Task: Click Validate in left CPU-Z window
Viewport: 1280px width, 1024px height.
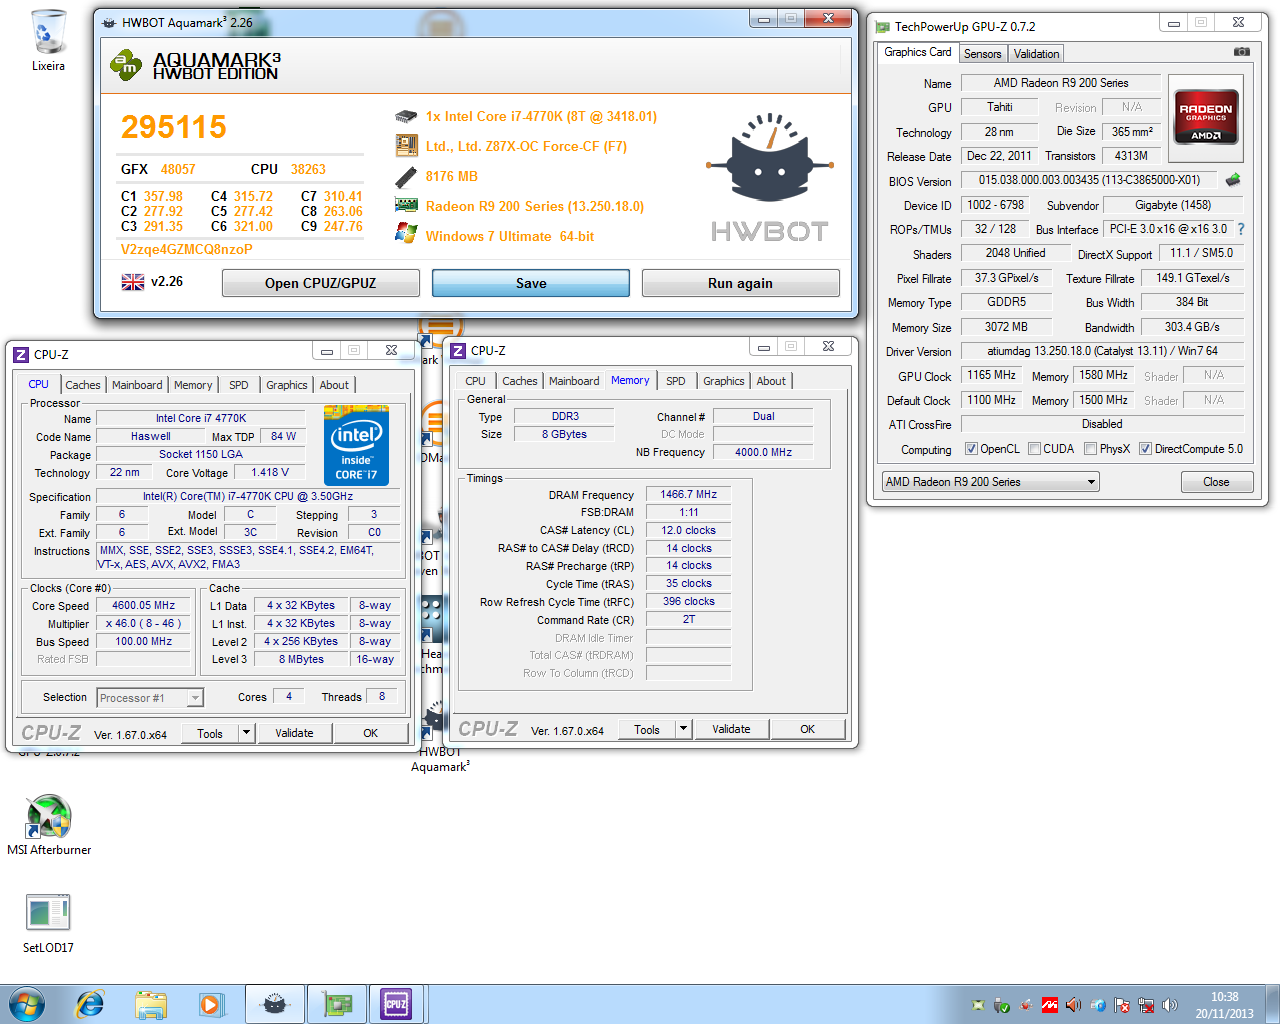Action: click(x=294, y=733)
